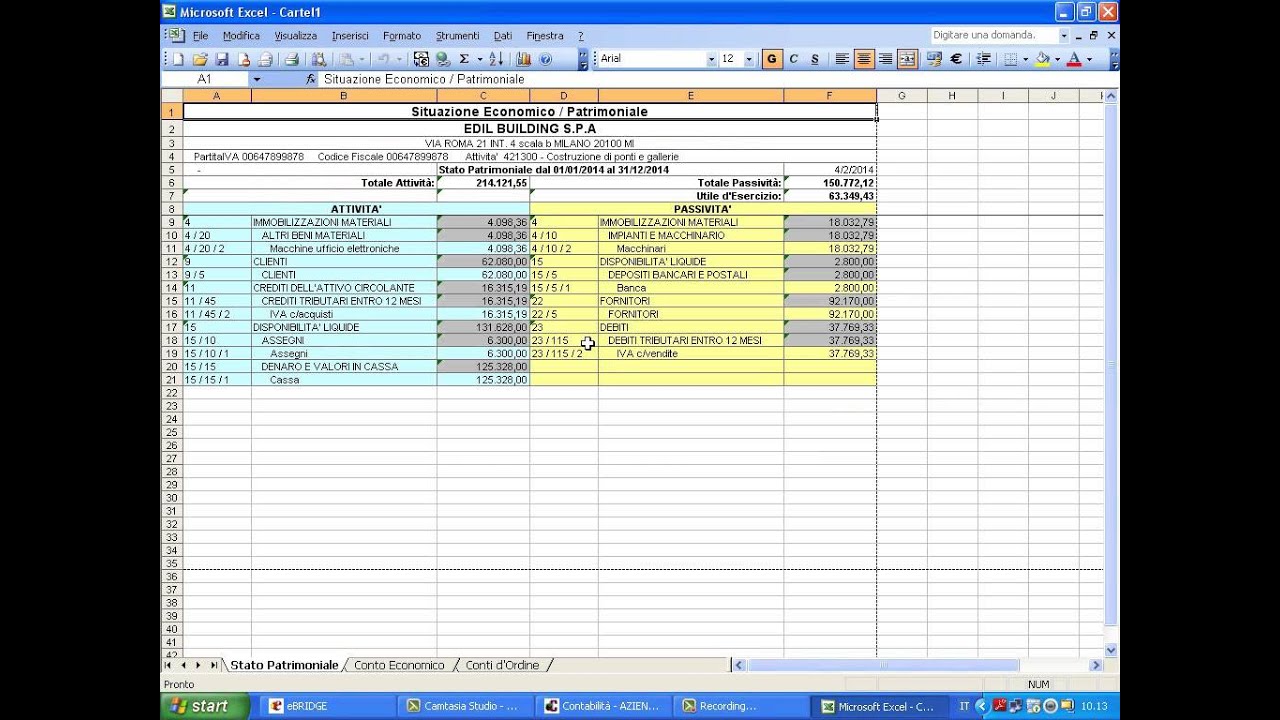
Task: Click the fx Insert Function icon
Action: point(310,79)
